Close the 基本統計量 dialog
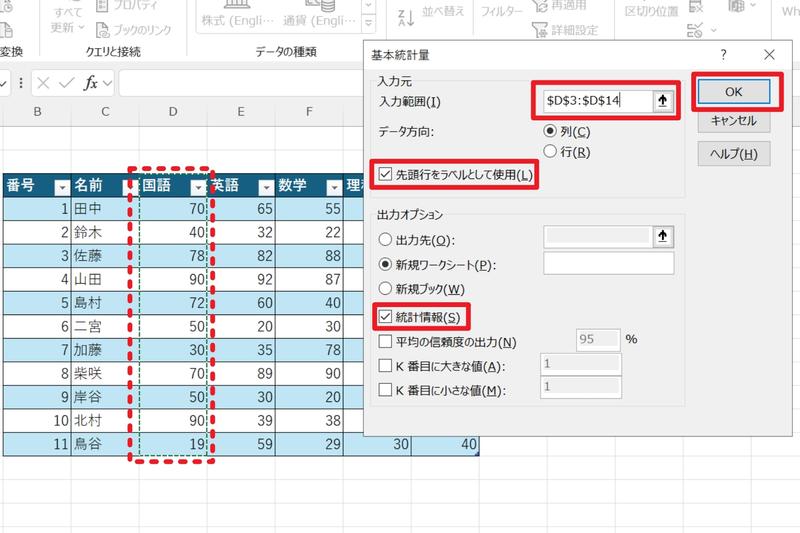Viewport: 800px width, 533px height. click(x=769, y=55)
